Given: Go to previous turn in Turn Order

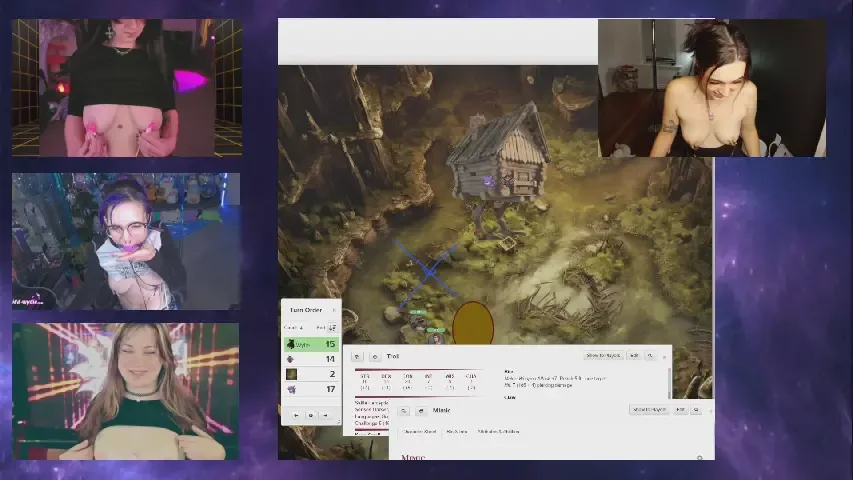Looking at the screenshot, I should point(296,415).
